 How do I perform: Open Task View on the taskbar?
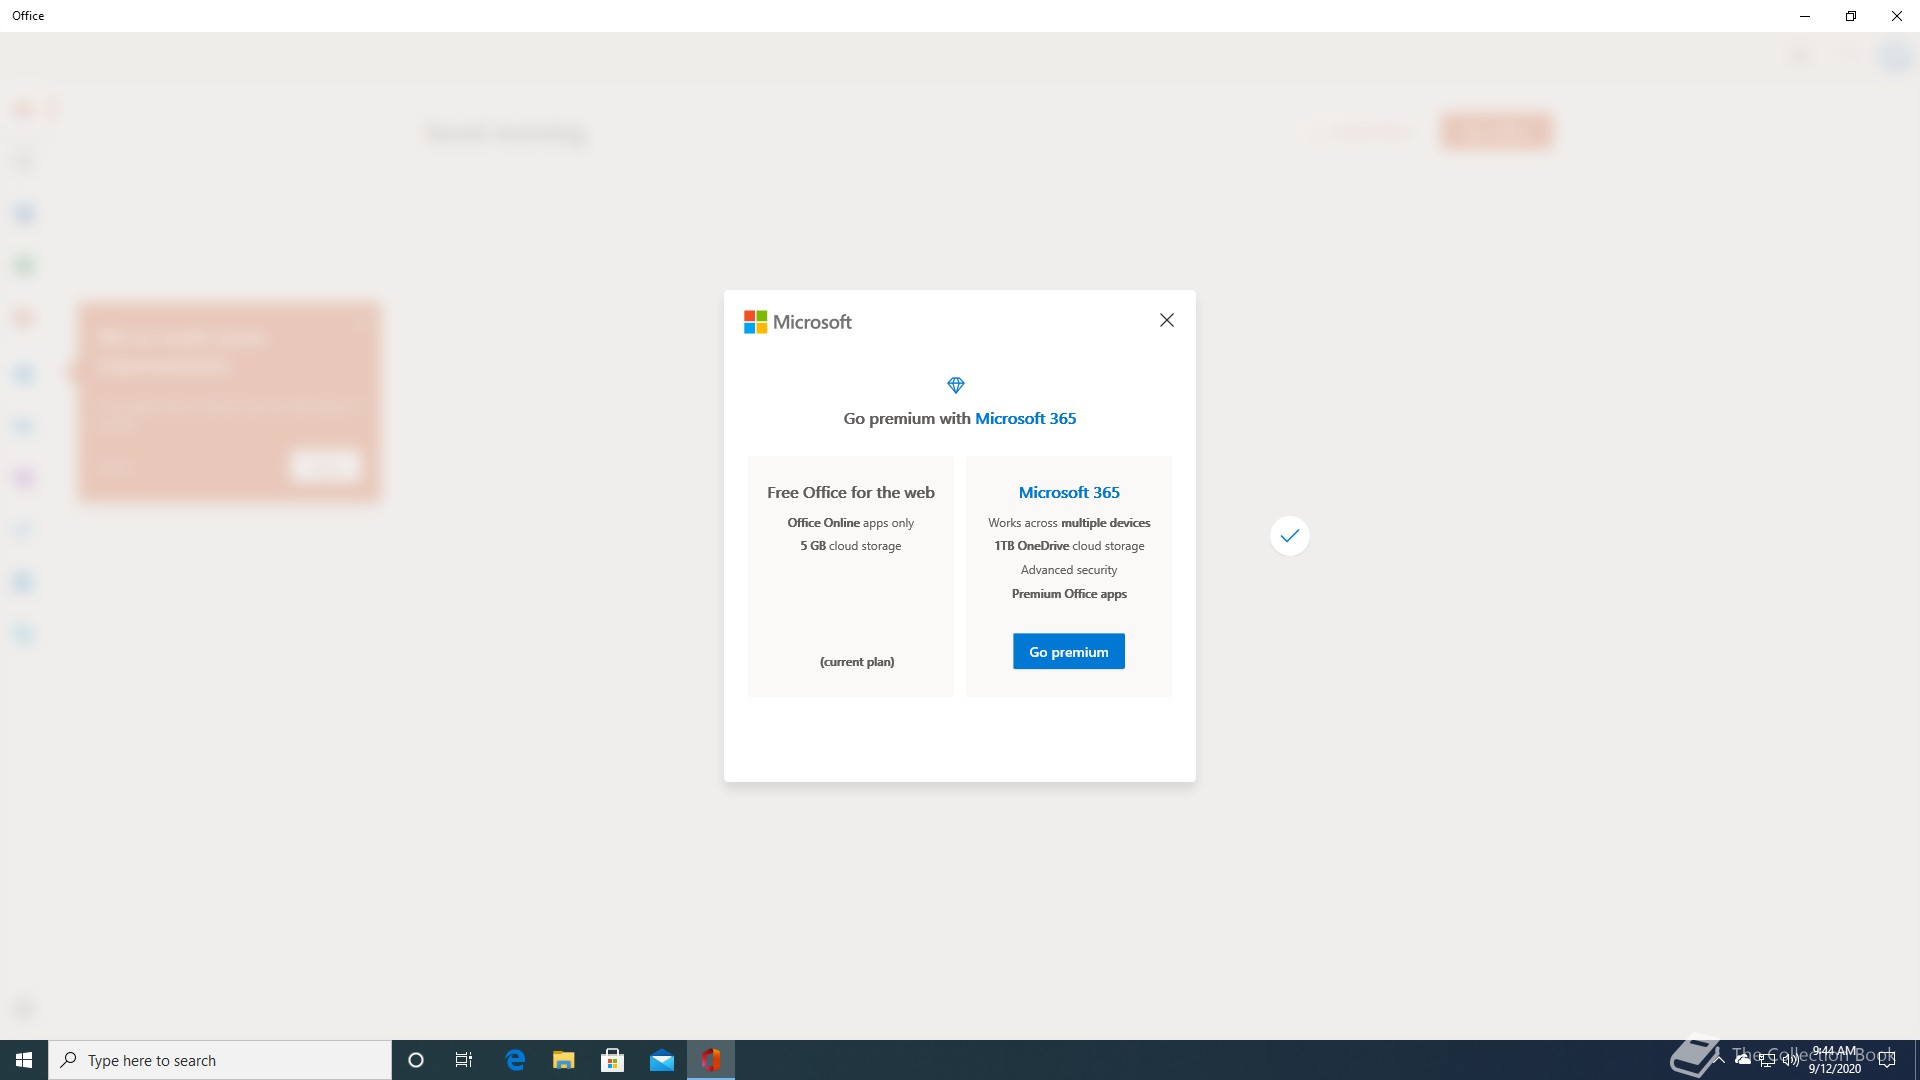coord(464,1060)
